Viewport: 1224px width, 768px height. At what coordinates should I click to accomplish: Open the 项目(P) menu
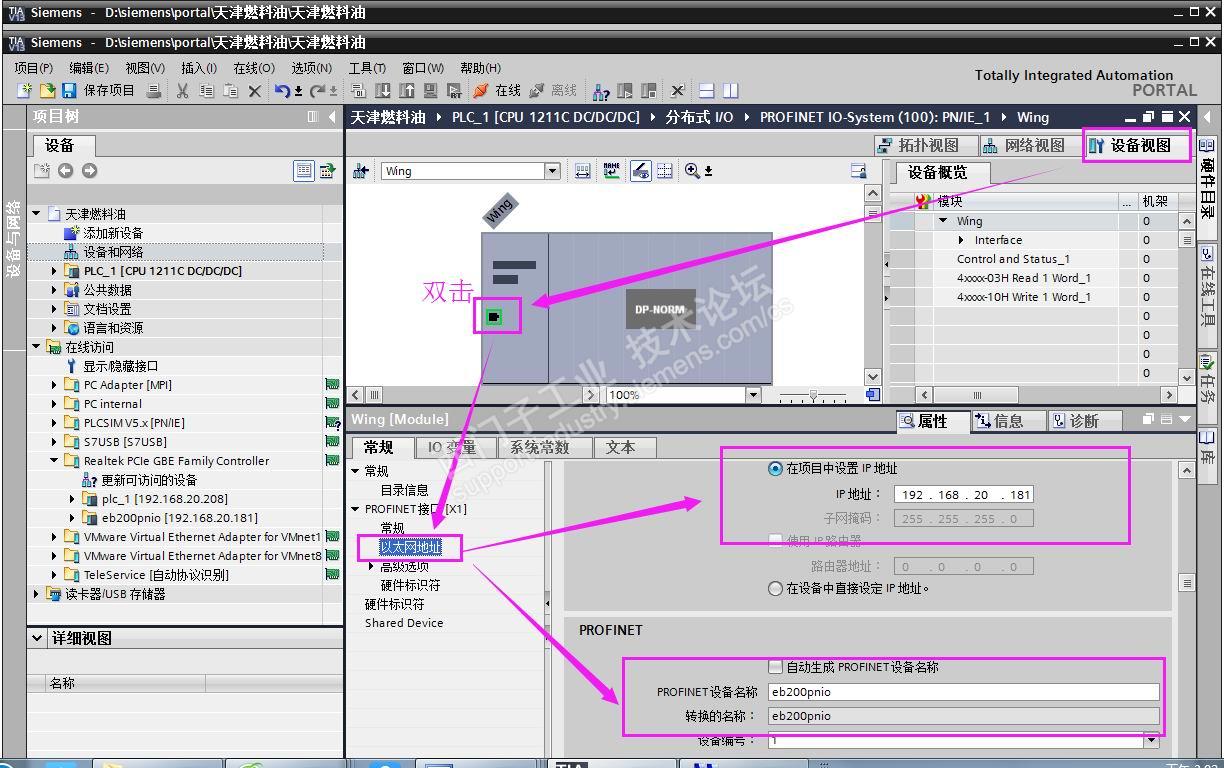point(33,68)
